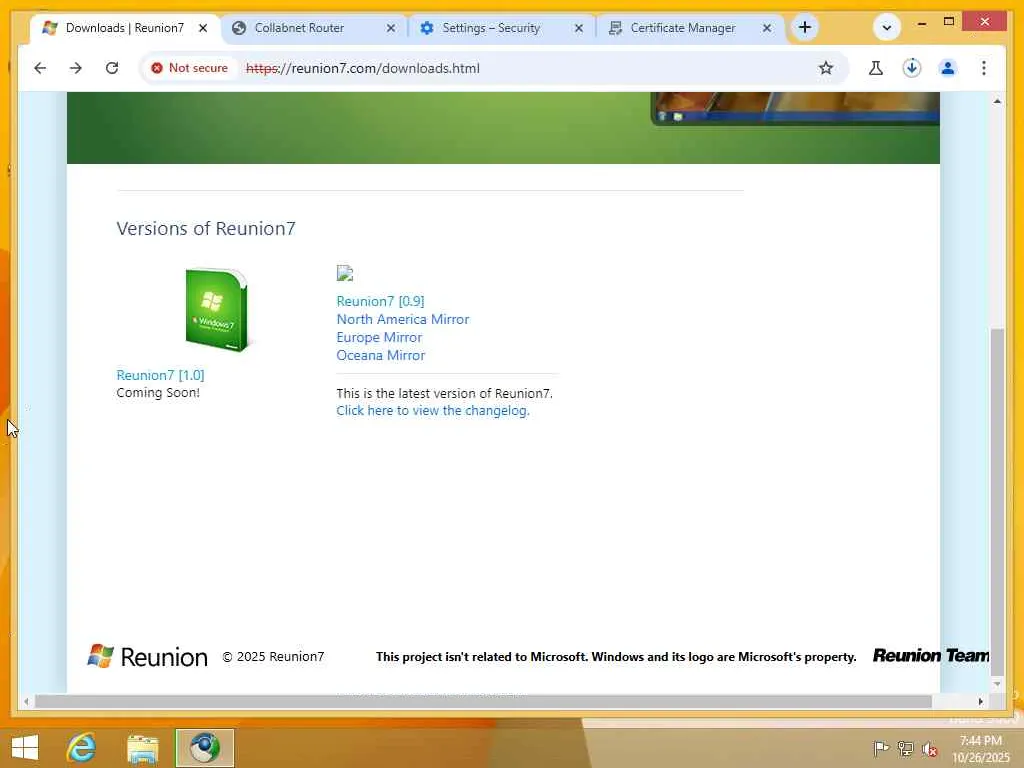1024x768 pixels.
Task: Open the network tray icon
Action: (x=905, y=748)
